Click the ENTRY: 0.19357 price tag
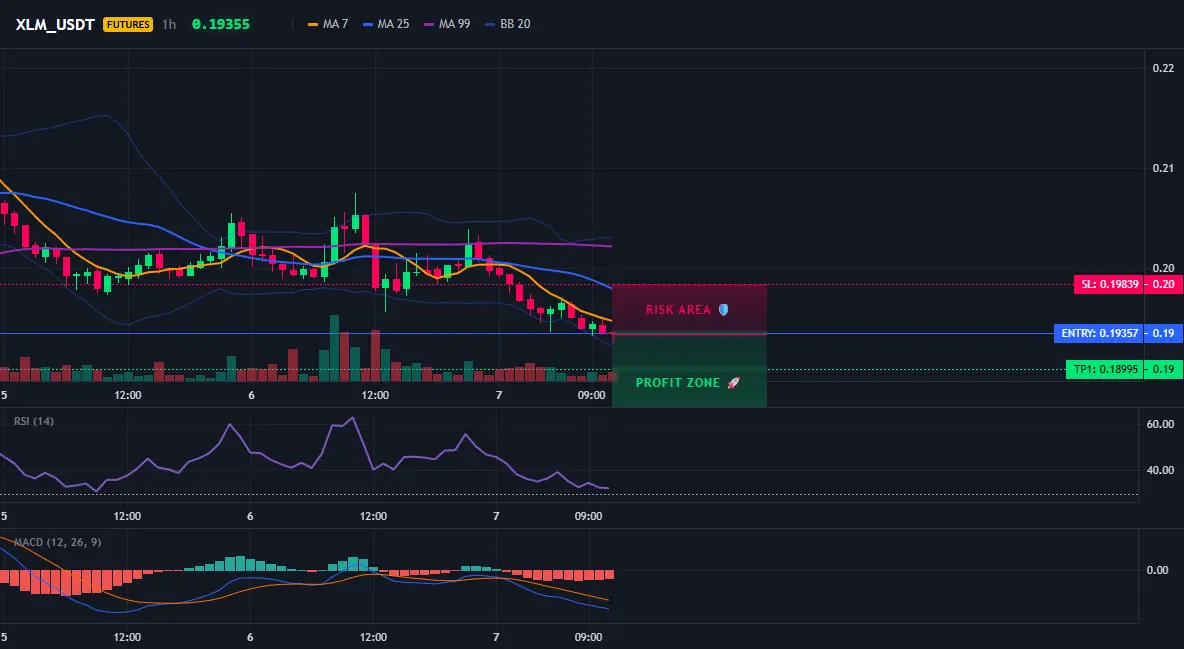This screenshot has width=1184, height=649. [1099, 333]
